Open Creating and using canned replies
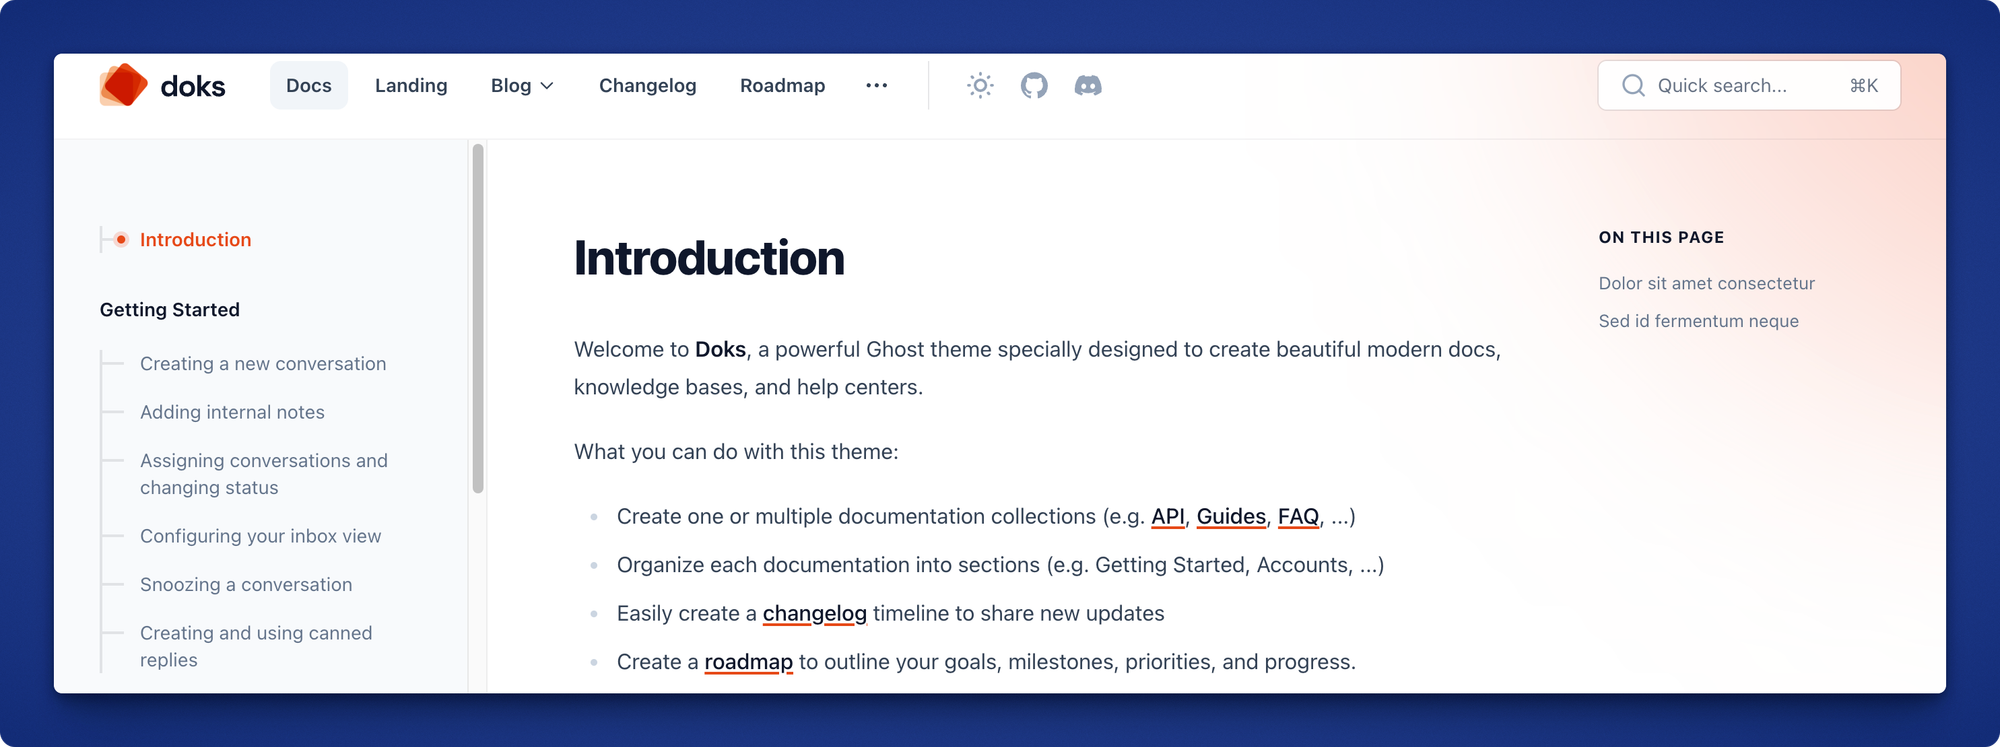2000x747 pixels. click(x=256, y=646)
